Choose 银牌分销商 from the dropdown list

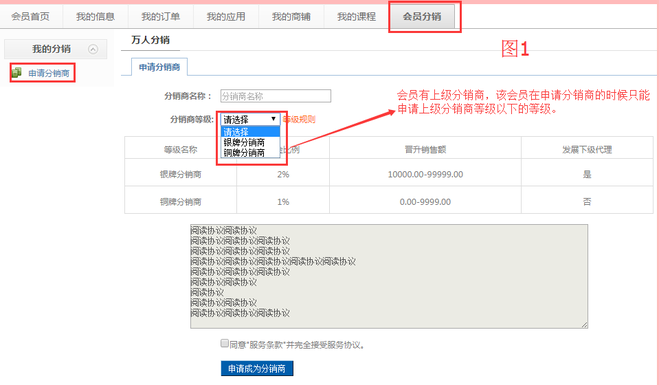(x=250, y=142)
